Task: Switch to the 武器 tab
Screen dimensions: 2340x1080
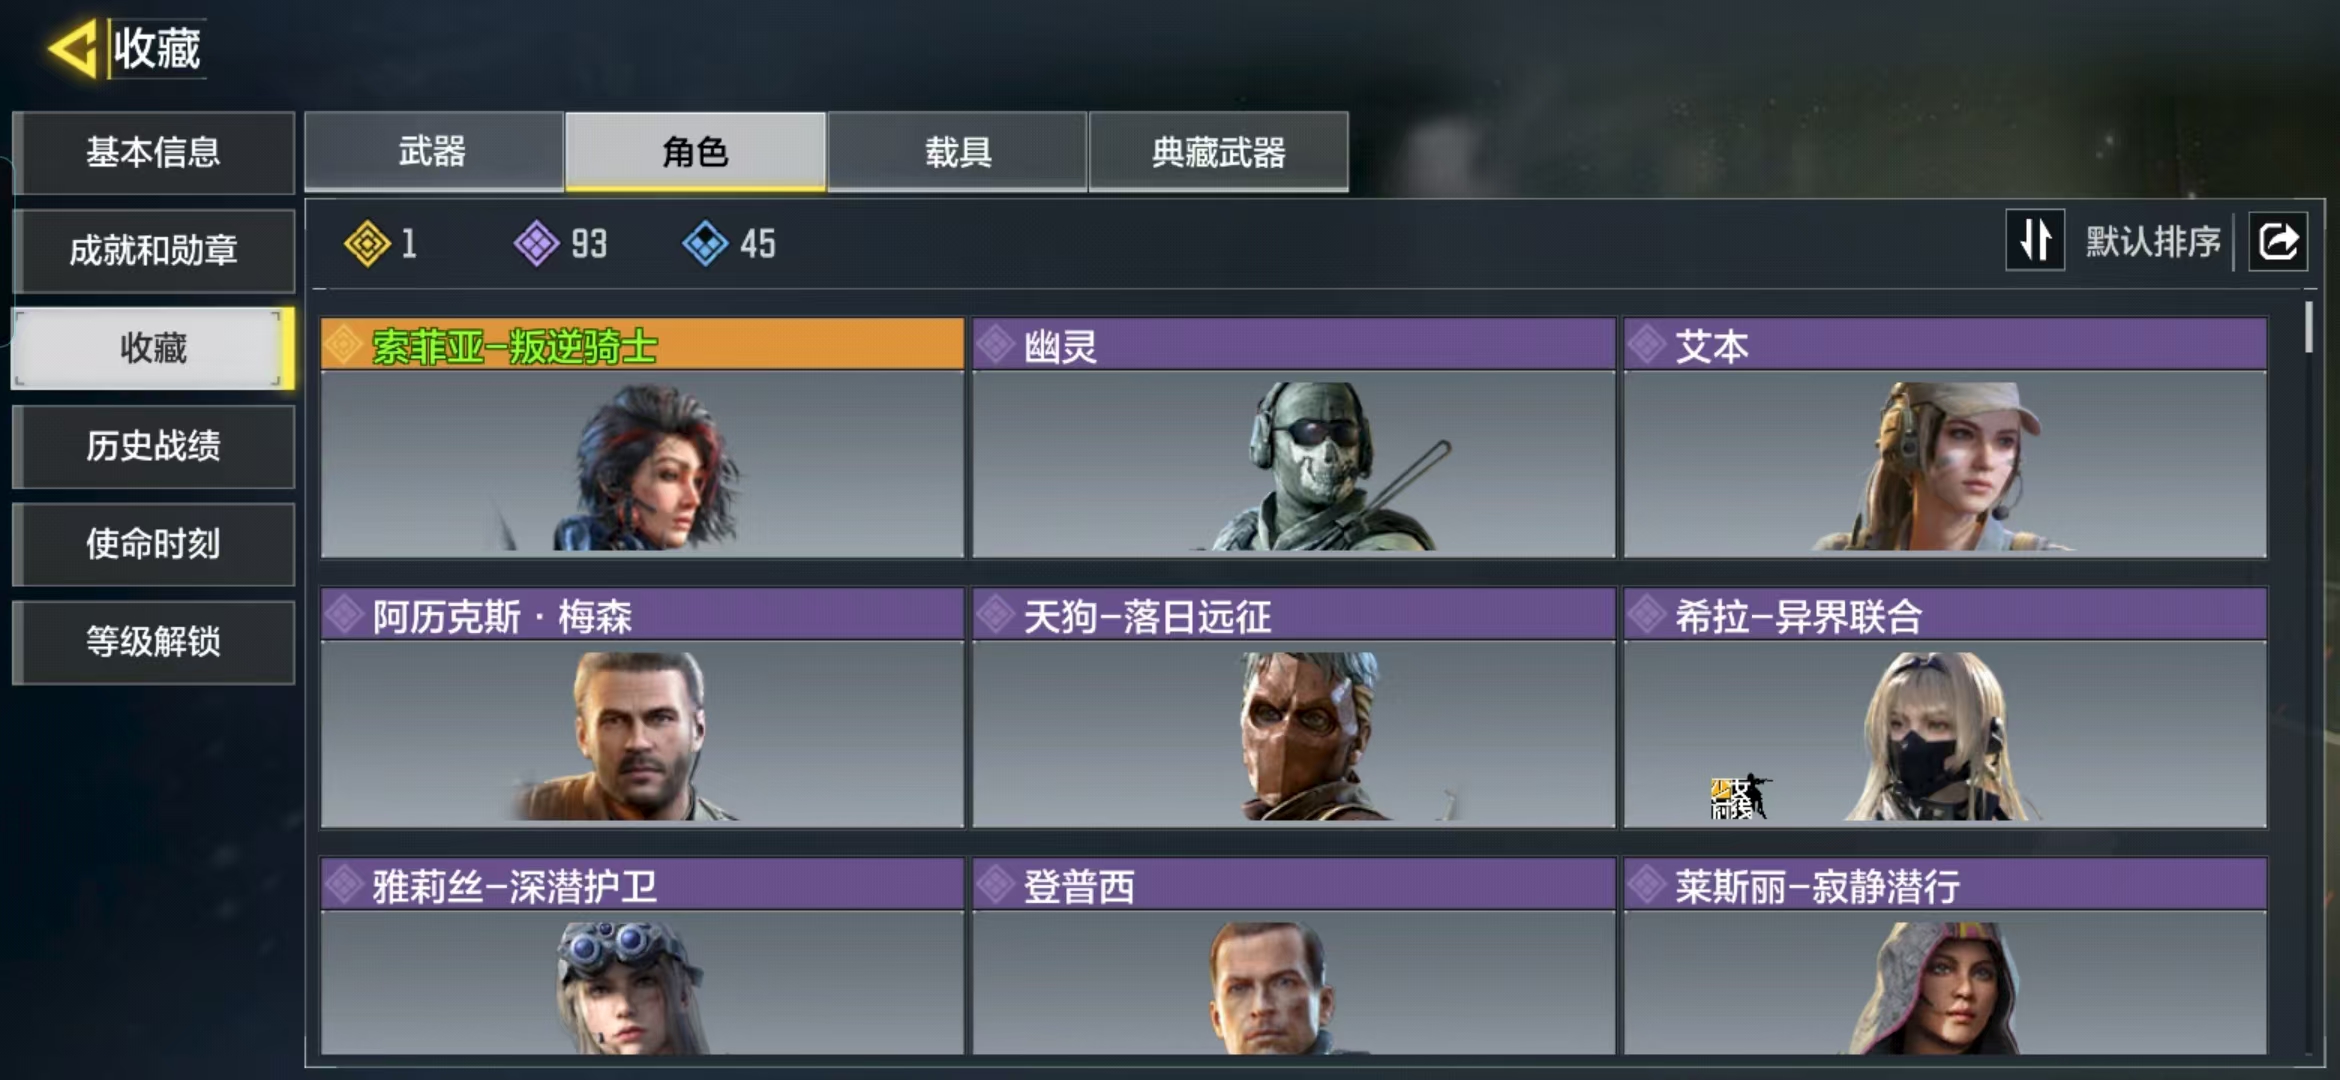Action: [433, 151]
